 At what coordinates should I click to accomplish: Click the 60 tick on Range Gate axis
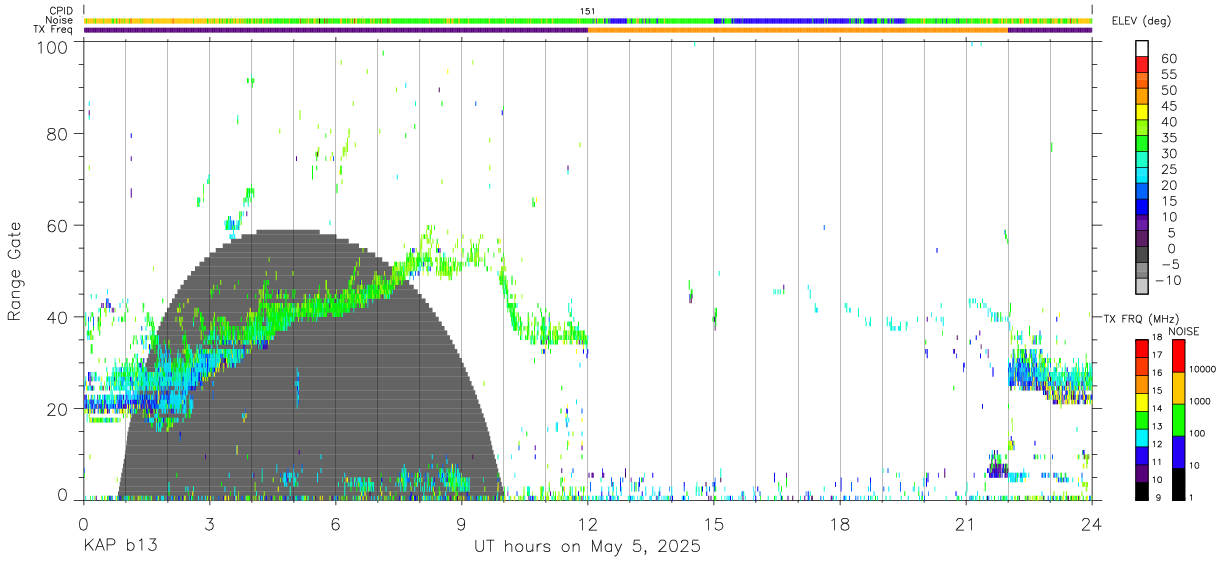(58, 226)
